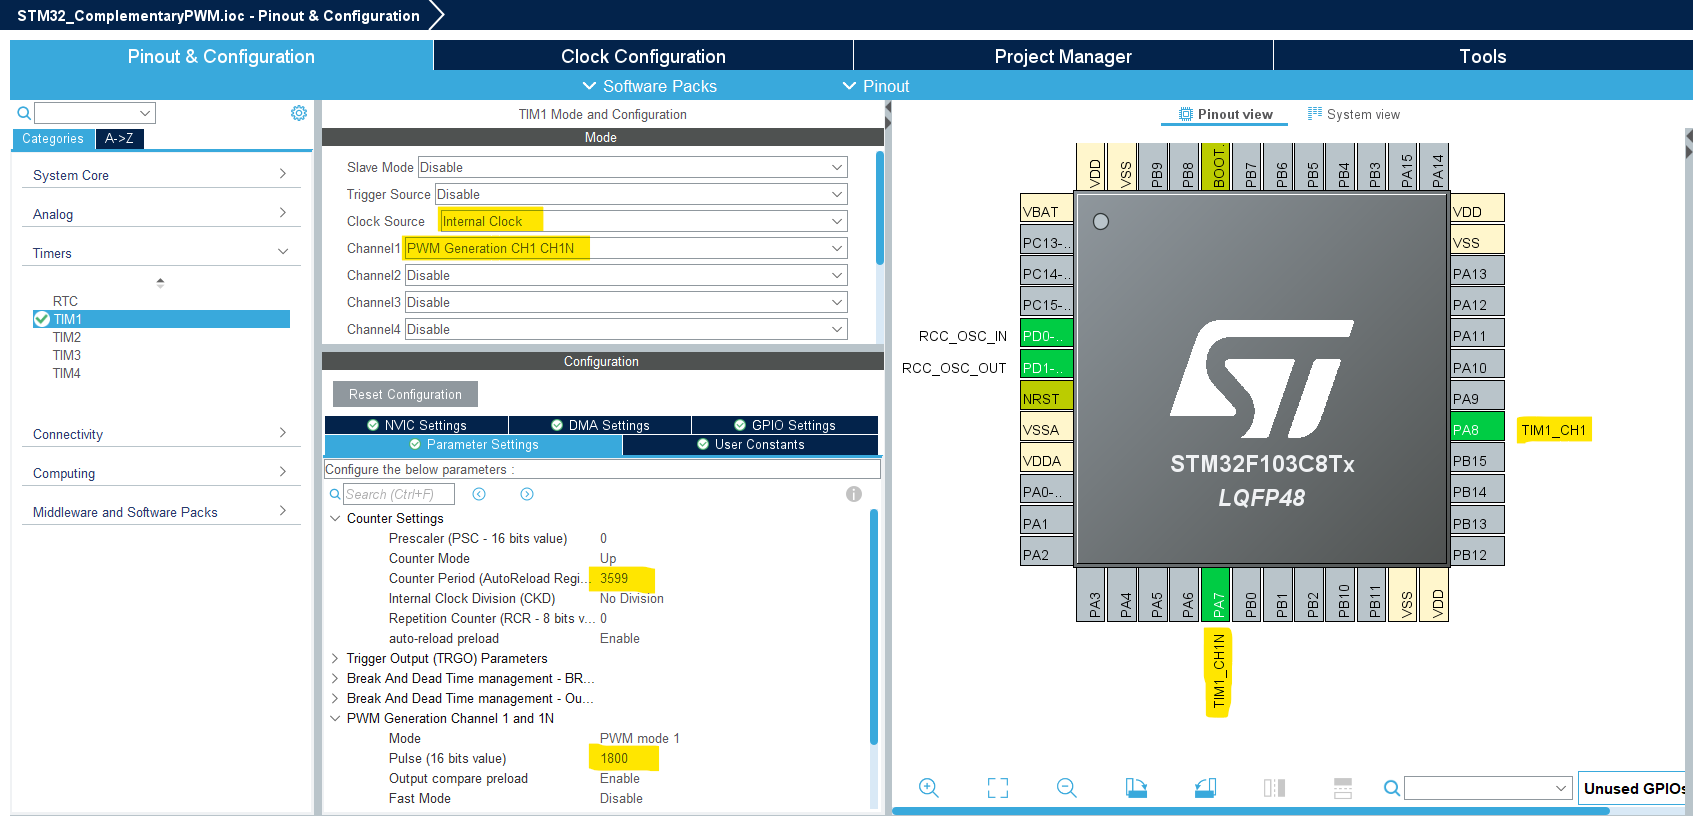This screenshot has height=816, width=1693.
Task: Select green PA7 pin on chip
Action: 1216,595
